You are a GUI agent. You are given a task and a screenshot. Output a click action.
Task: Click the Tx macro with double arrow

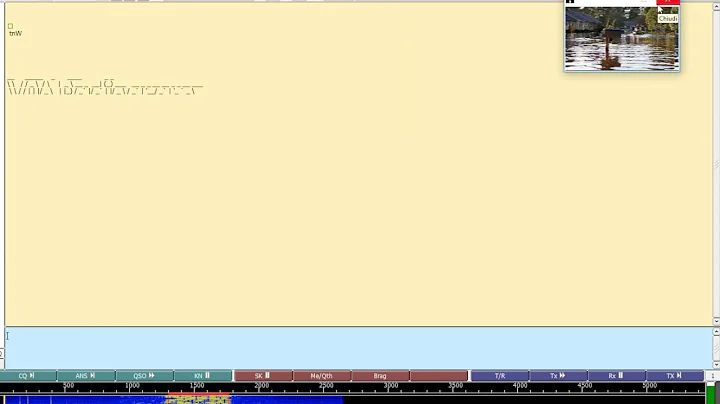[558, 376]
